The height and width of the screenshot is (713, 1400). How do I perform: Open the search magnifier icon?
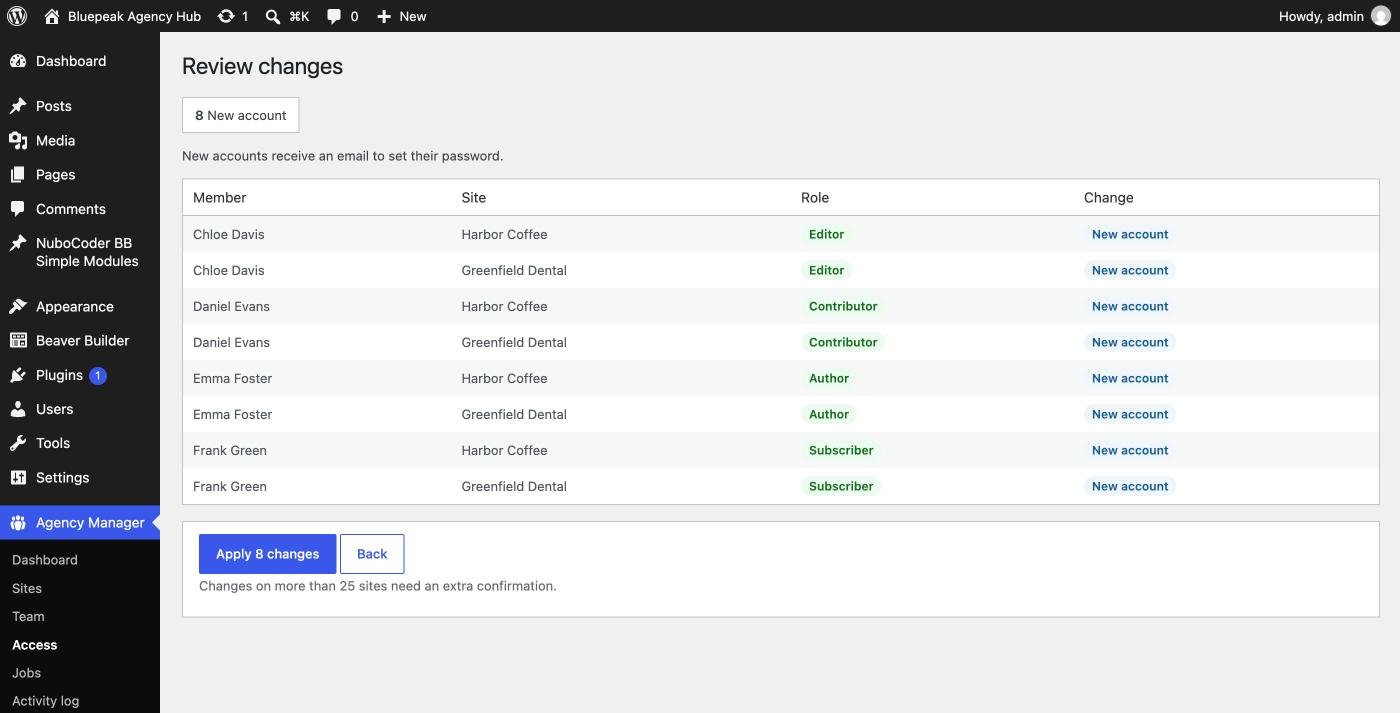pyautogui.click(x=272, y=16)
